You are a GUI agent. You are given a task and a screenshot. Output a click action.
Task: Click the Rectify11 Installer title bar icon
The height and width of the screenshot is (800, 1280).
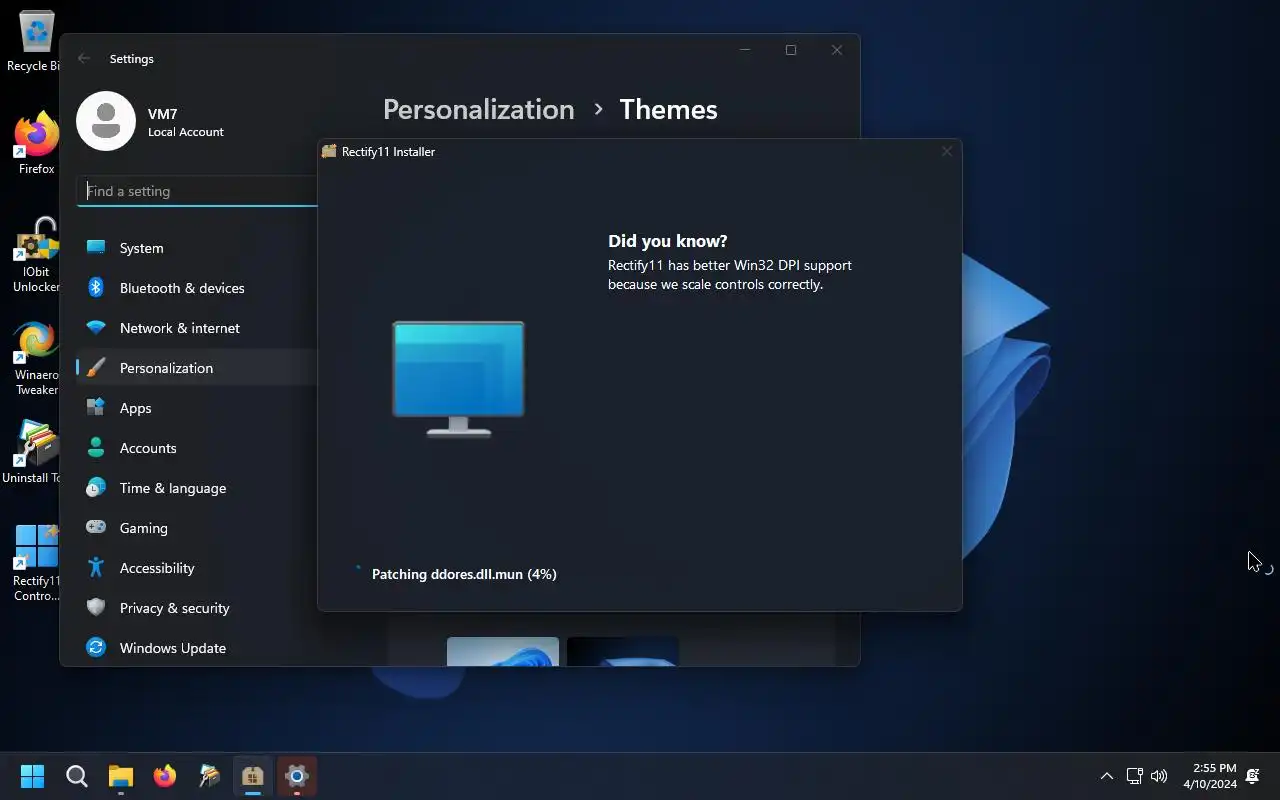329,151
